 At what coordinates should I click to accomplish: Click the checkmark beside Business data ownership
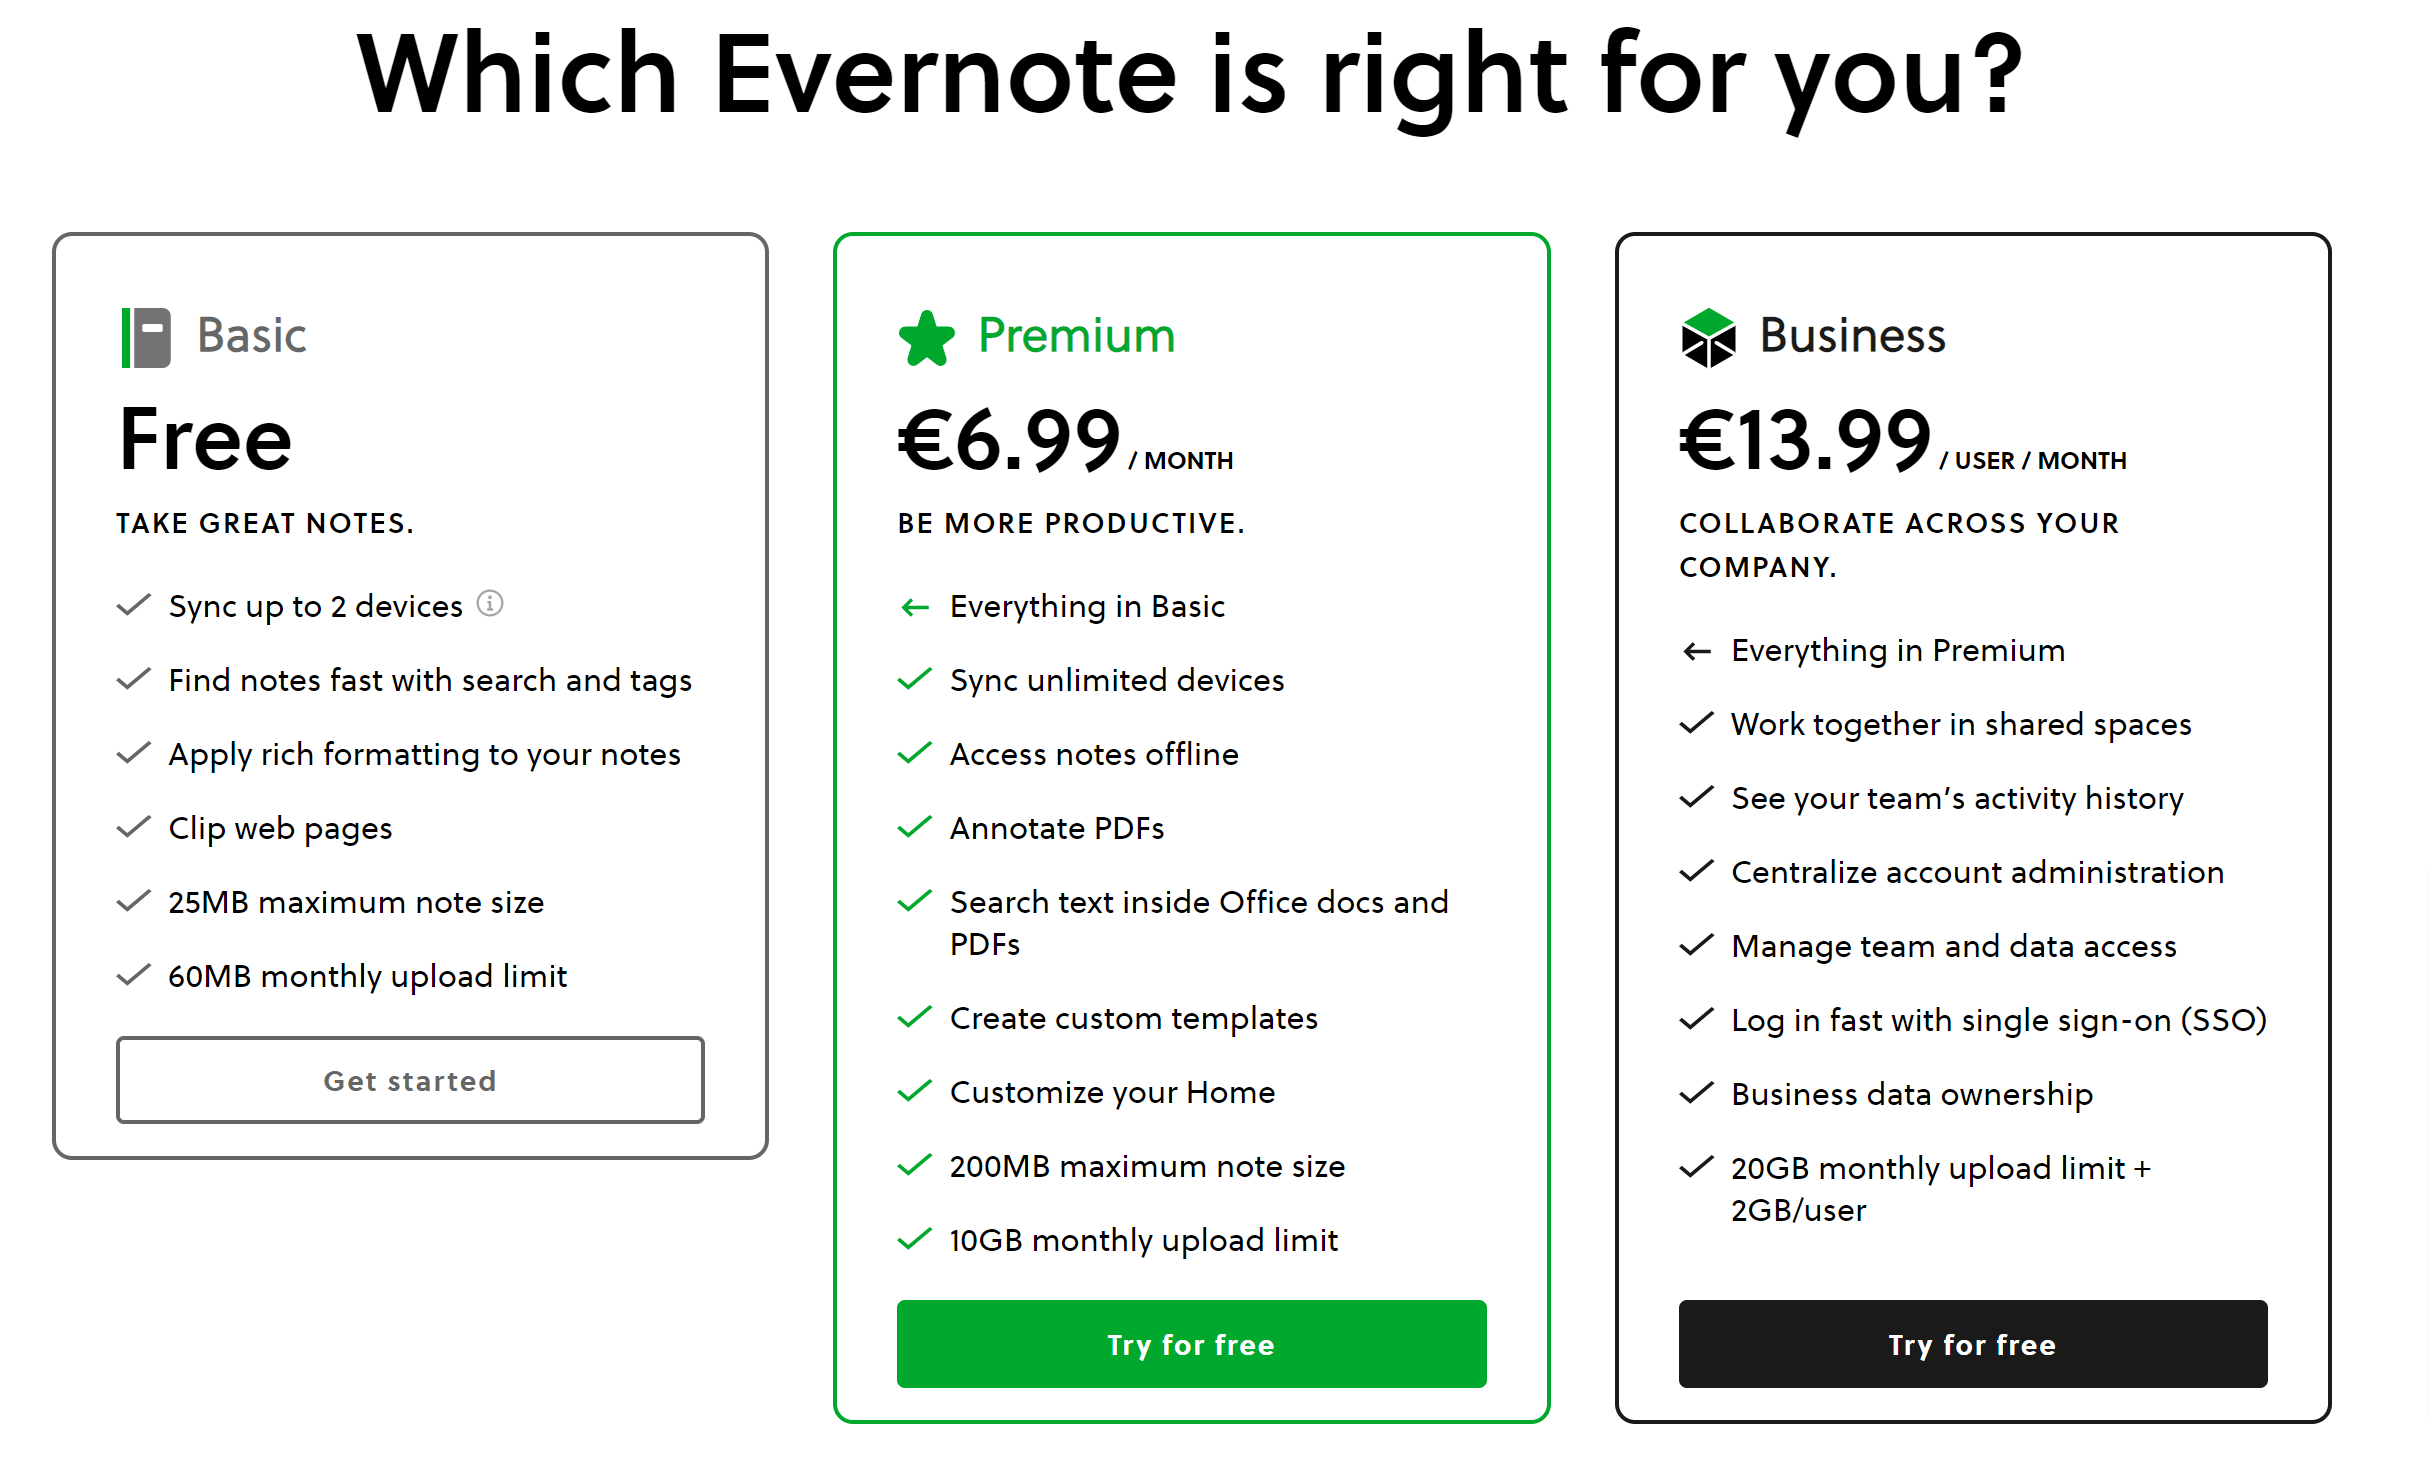click(x=1696, y=1093)
